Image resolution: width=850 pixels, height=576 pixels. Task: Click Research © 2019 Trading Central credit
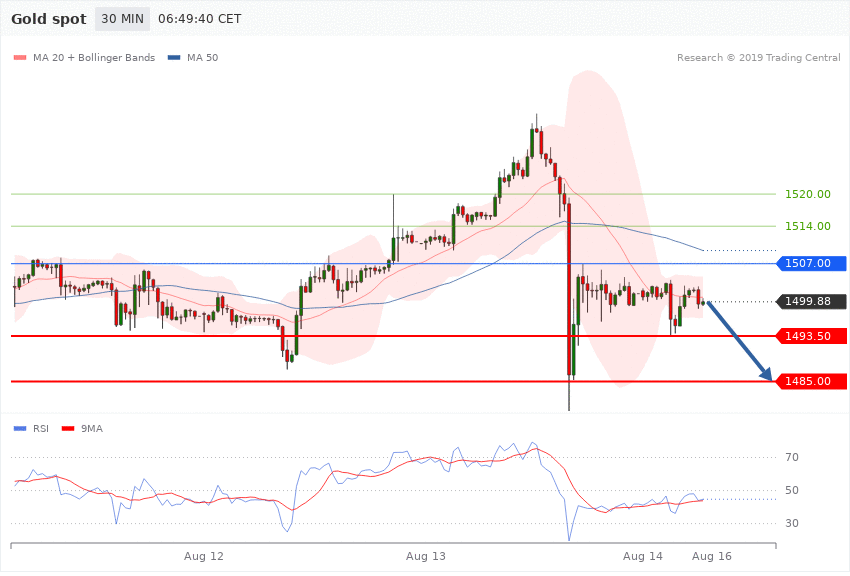[758, 58]
